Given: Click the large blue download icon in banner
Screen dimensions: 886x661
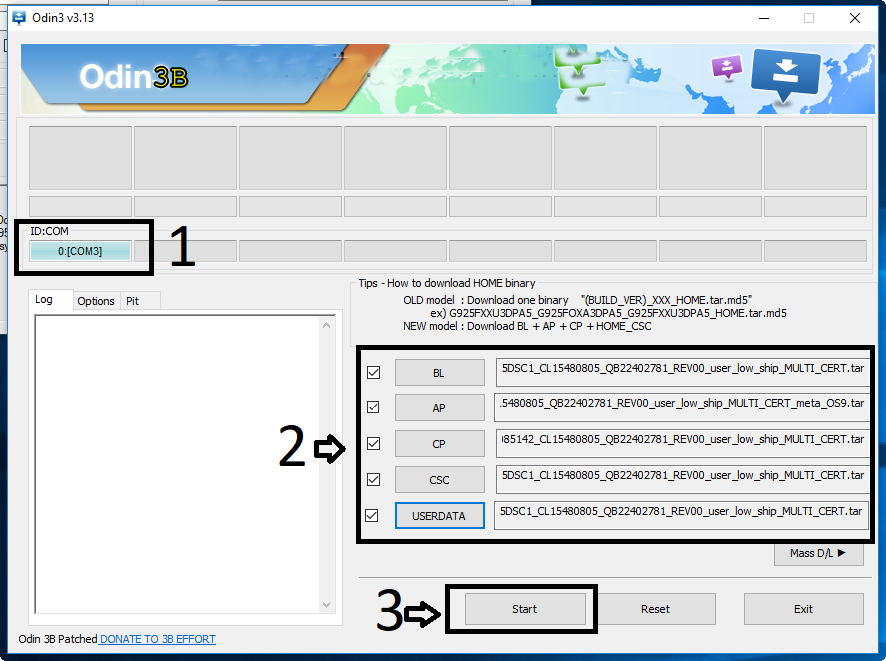Looking at the screenshot, I should pos(785,75).
